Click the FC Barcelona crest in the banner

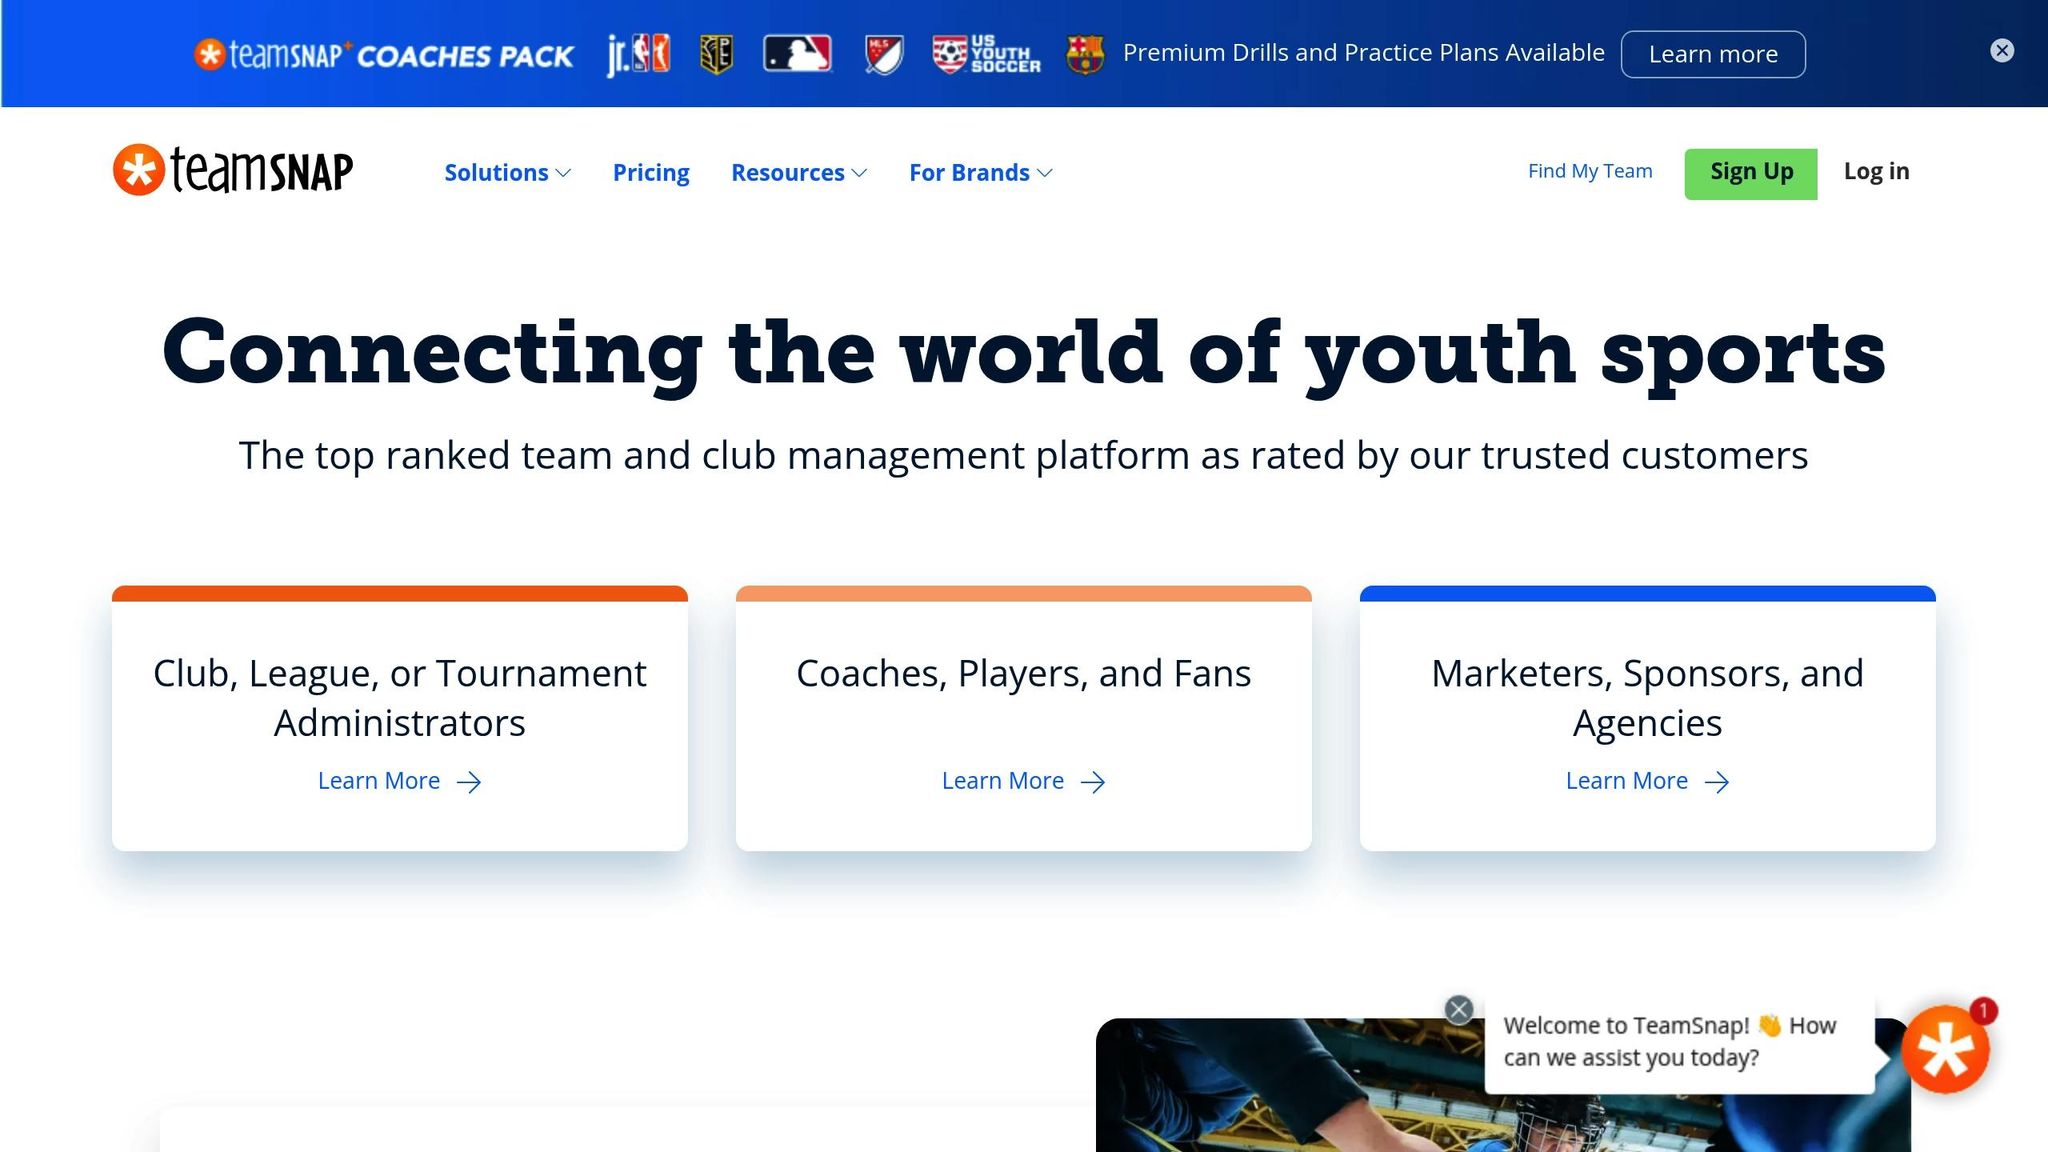point(1085,54)
